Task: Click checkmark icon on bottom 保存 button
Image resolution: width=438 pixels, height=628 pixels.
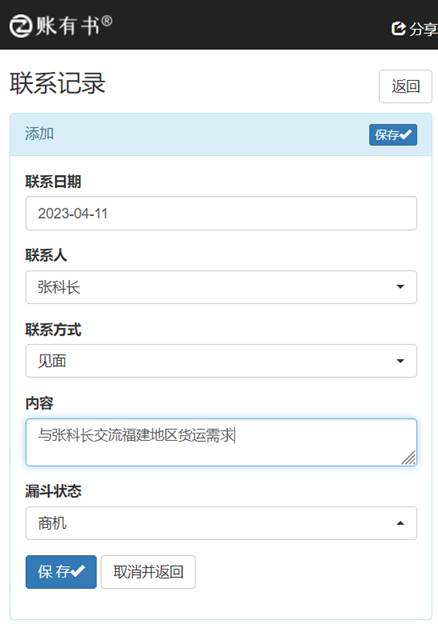Action: (78, 571)
